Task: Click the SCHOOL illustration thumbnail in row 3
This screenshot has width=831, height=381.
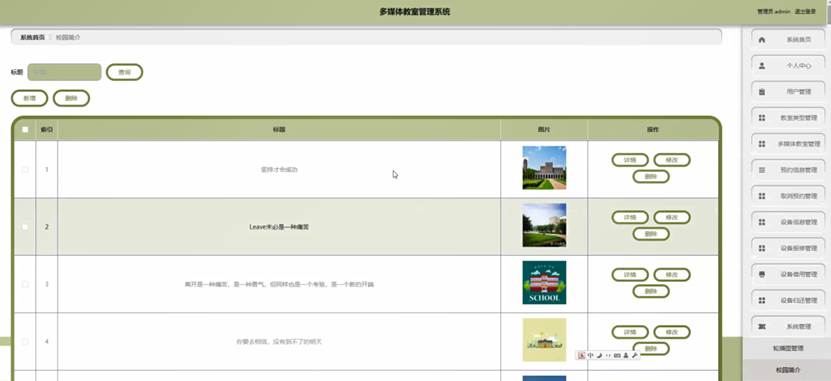Action: (544, 282)
